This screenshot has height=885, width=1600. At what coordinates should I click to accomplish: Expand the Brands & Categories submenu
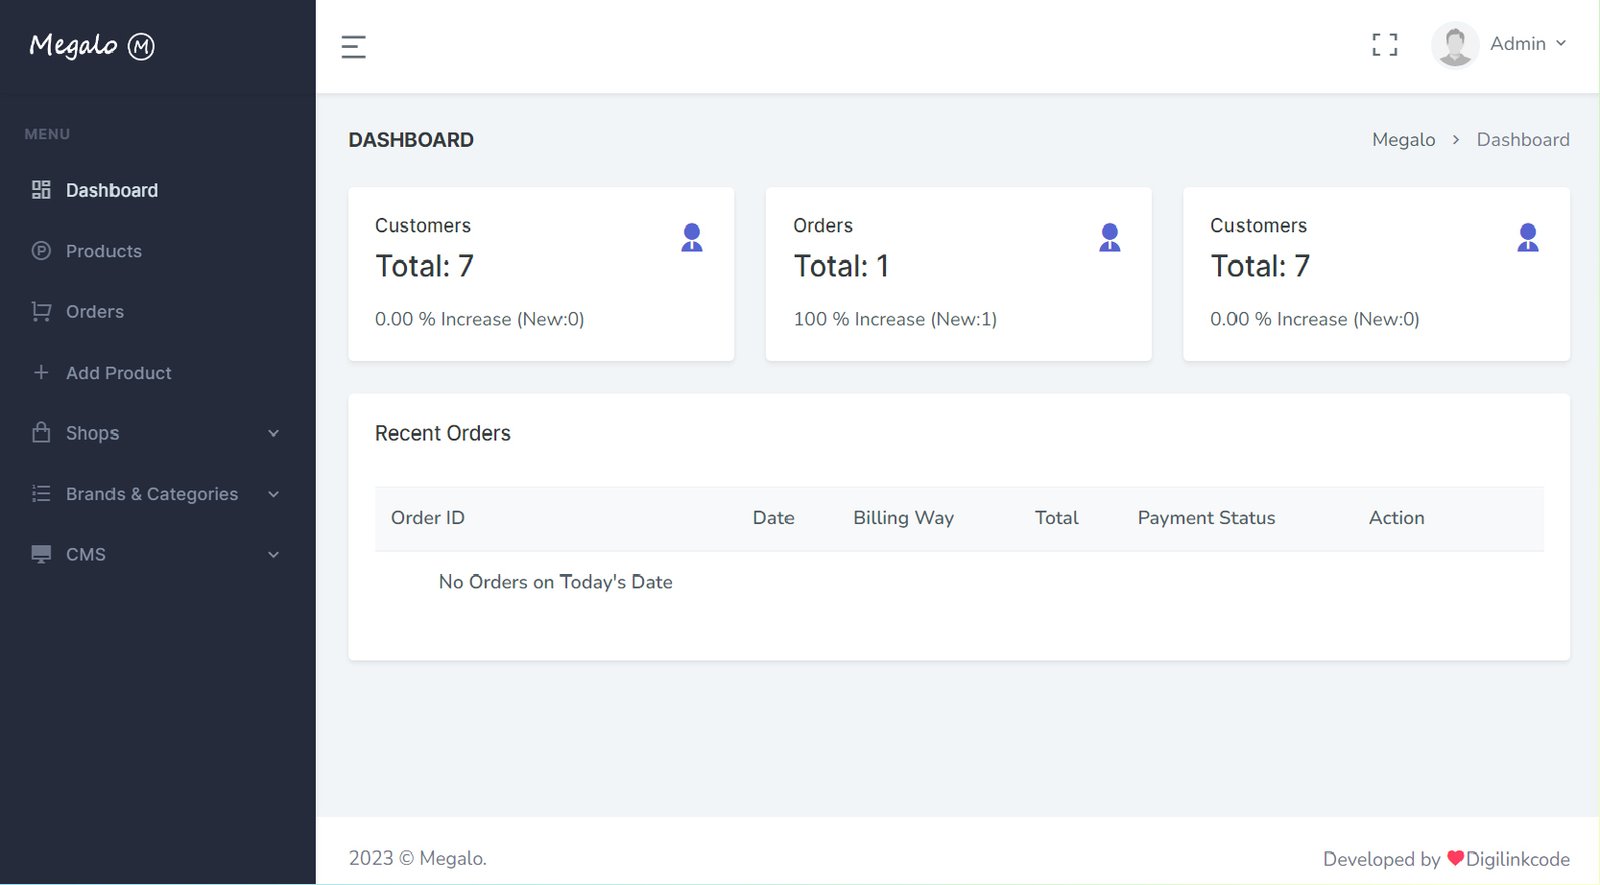click(273, 494)
